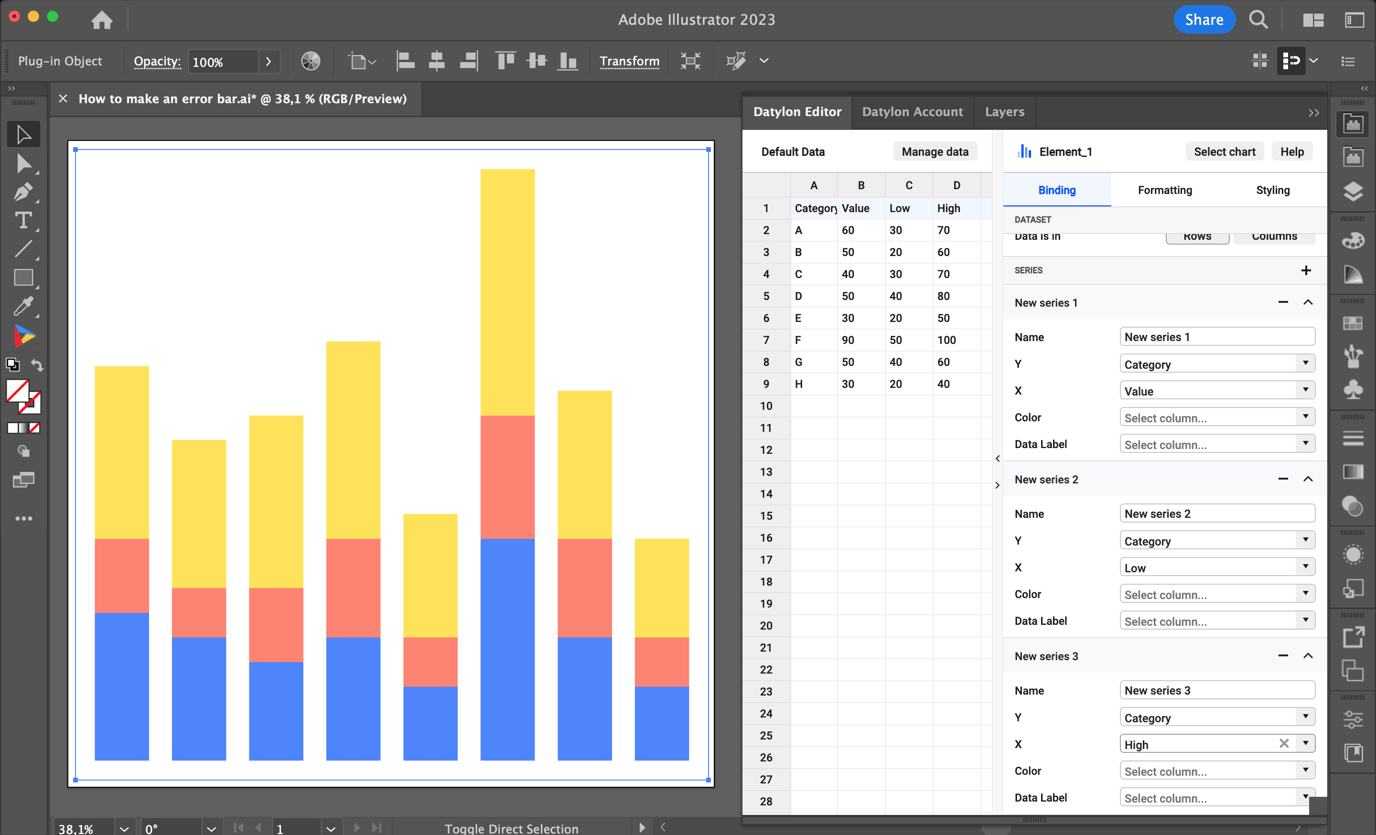1376x835 pixels.
Task: Select the Selection tool
Action: (24, 133)
